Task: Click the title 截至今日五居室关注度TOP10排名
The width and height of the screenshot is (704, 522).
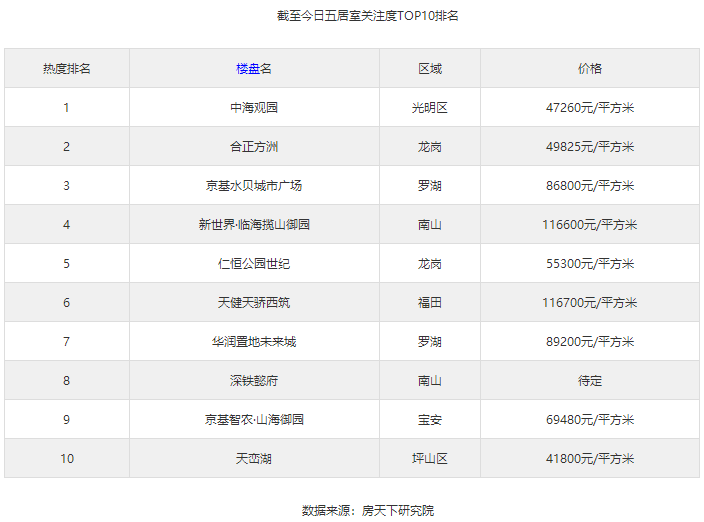Action: pos(353,16)
